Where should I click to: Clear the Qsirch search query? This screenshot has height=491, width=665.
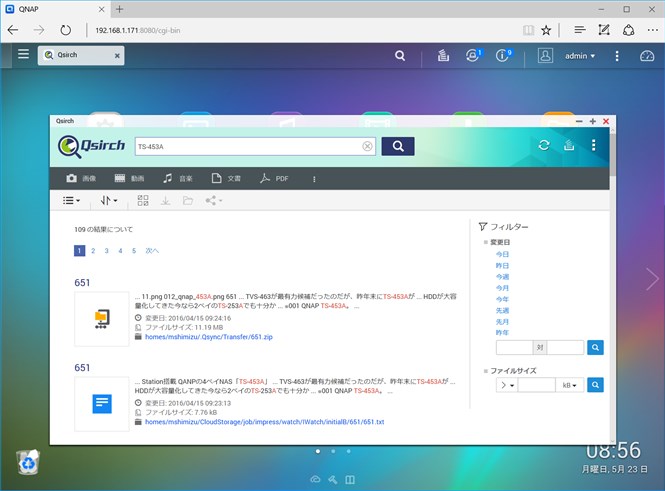[x=367, y=146]
